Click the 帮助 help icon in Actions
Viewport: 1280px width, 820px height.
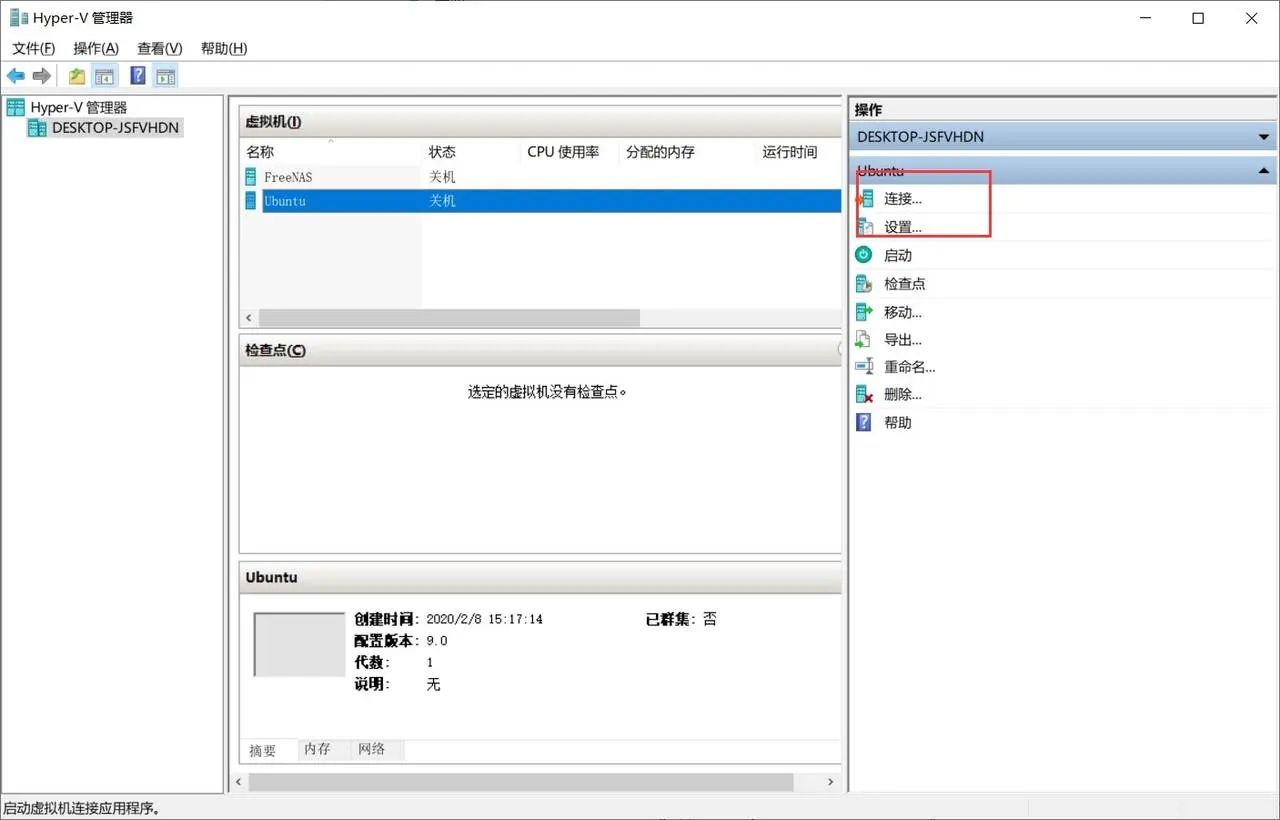point(865,423)
